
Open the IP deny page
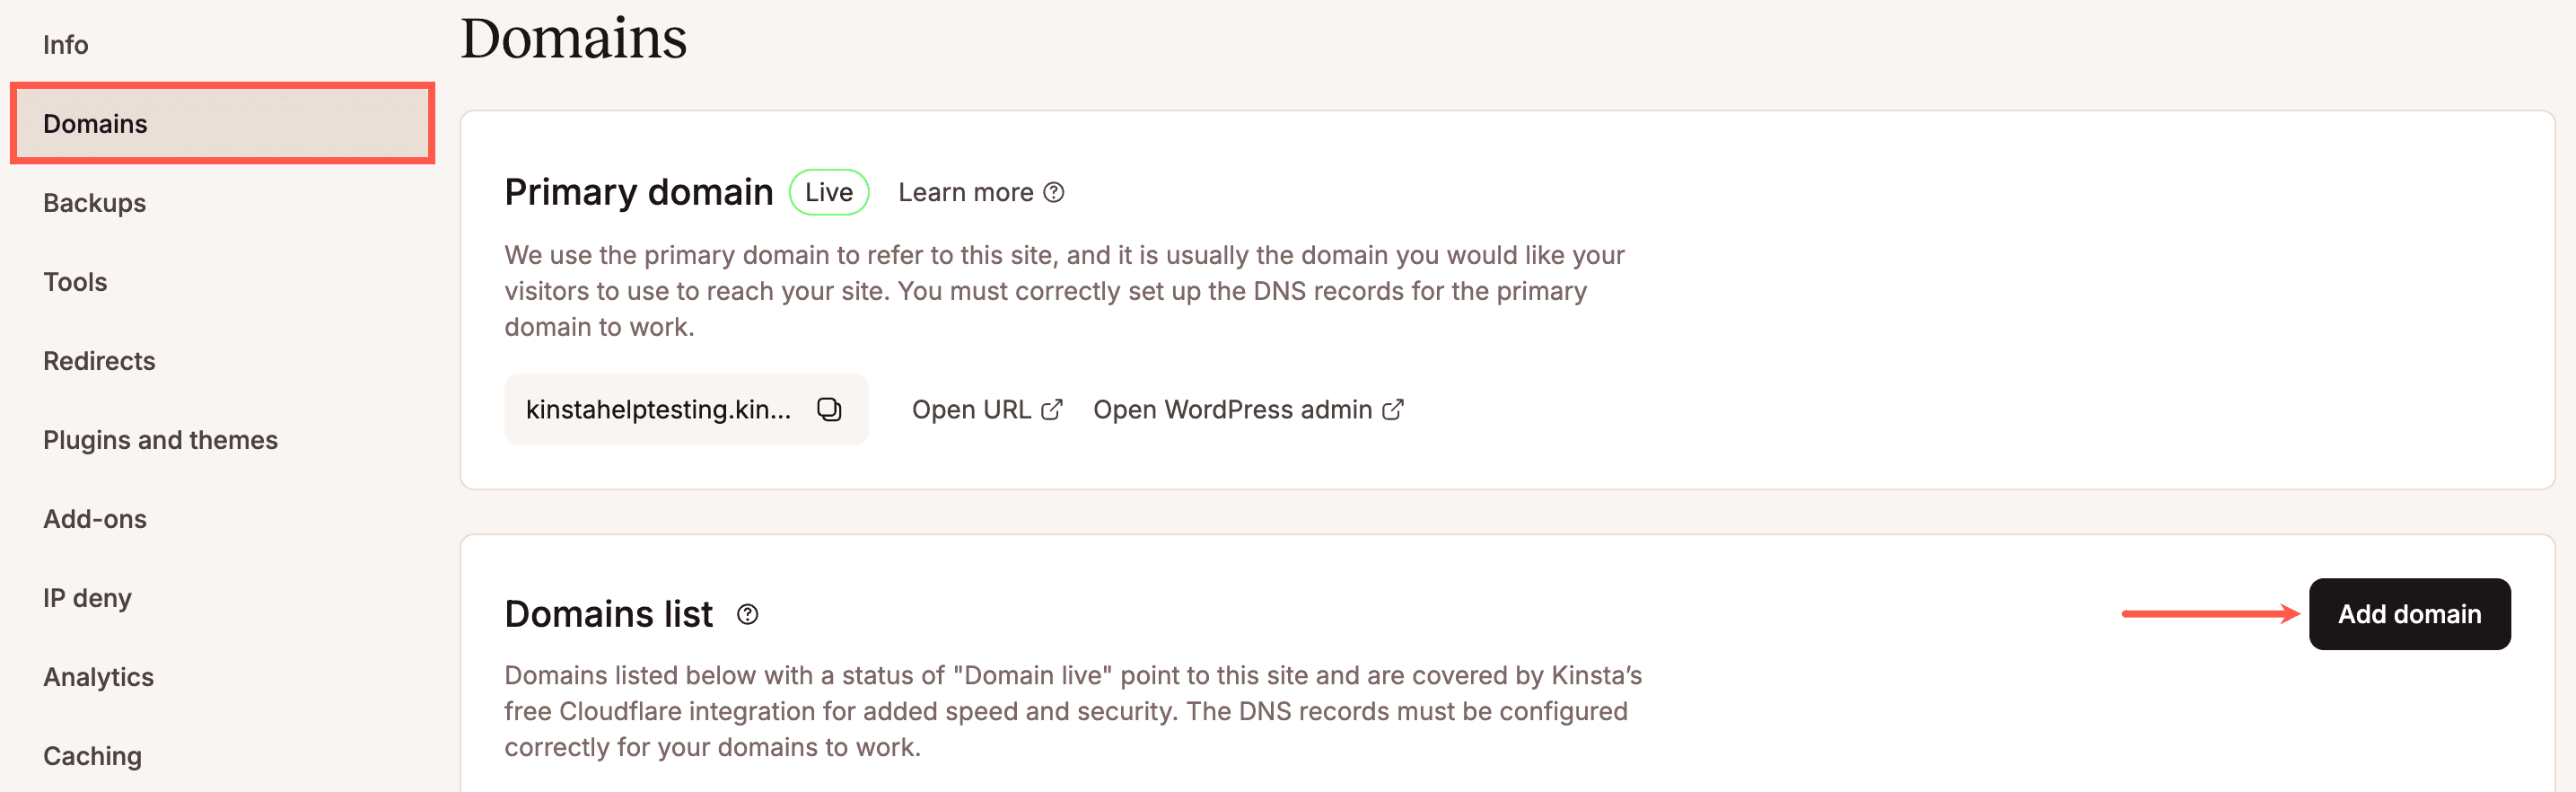(87, 598)
